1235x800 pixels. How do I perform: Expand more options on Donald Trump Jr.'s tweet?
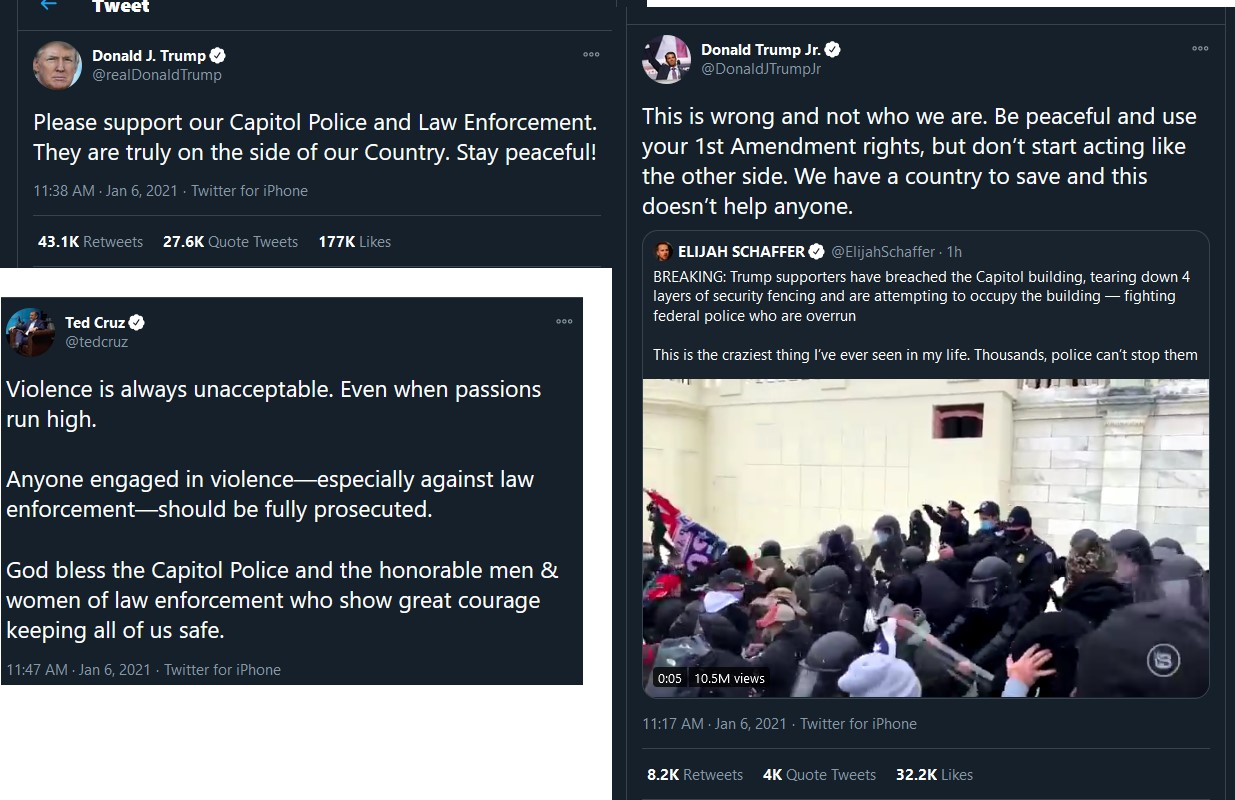(1200, 49)
